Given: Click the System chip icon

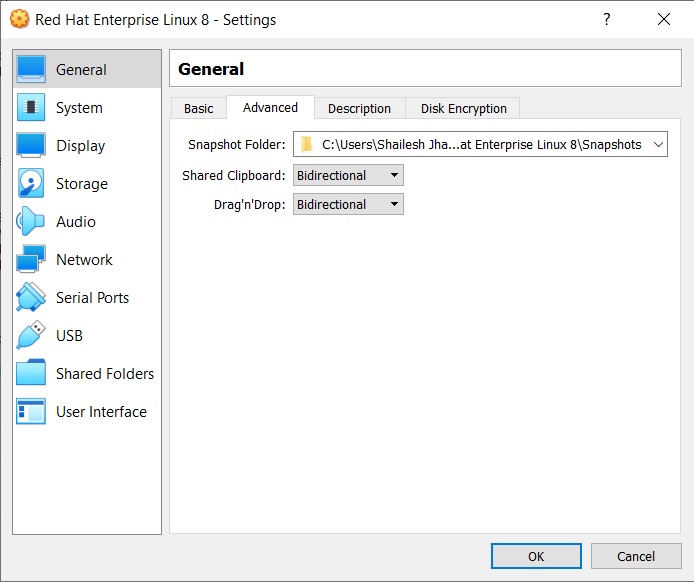Looking at the screenshot, I should pos(31,107).
